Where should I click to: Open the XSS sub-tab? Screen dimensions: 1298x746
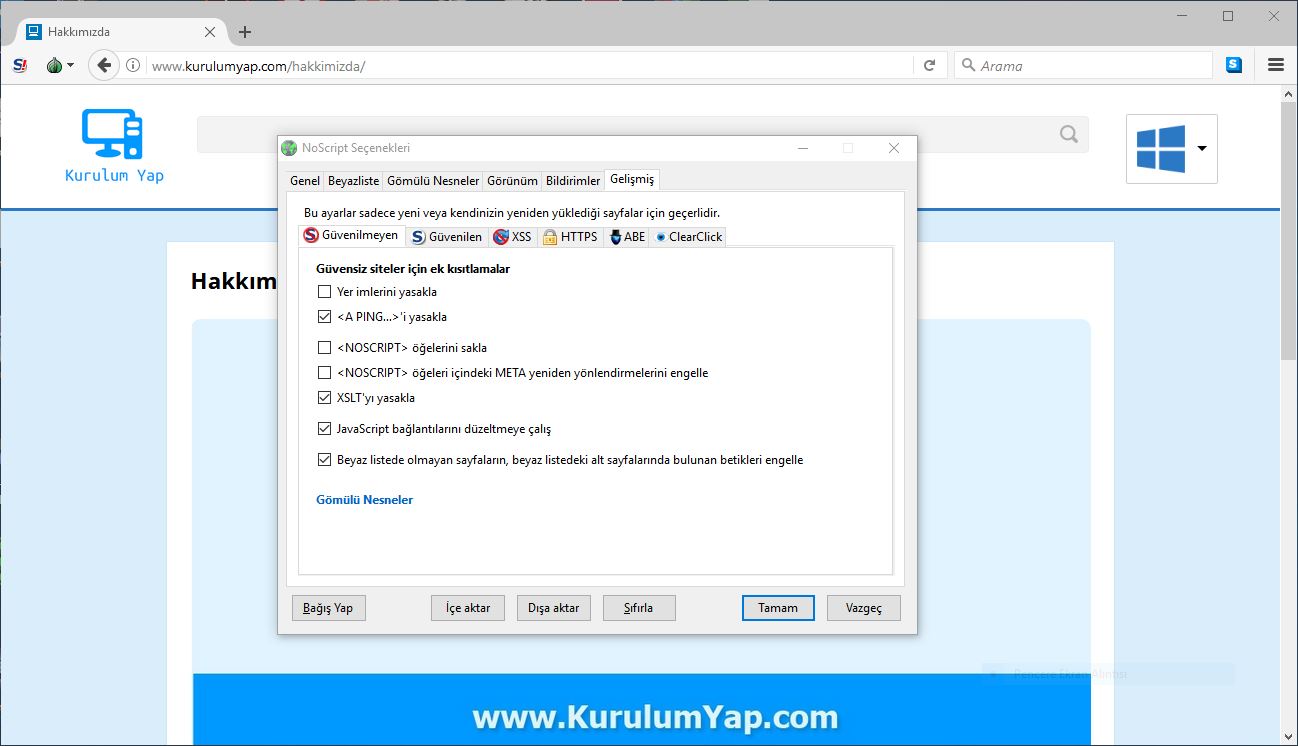click(x=513, y=237)
